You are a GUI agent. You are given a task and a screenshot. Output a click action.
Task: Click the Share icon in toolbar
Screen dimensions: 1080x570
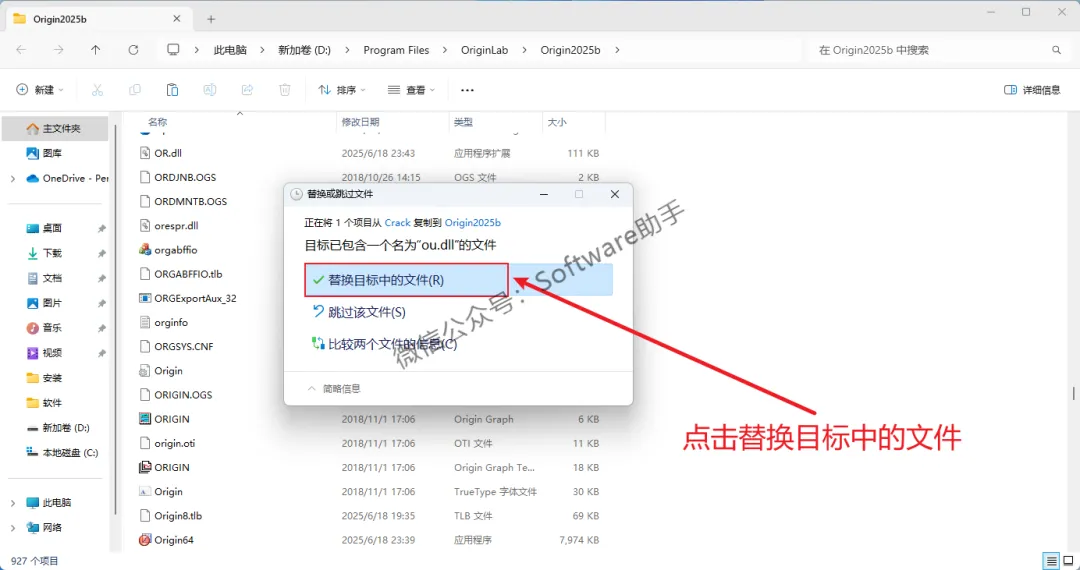pos(247,89)
